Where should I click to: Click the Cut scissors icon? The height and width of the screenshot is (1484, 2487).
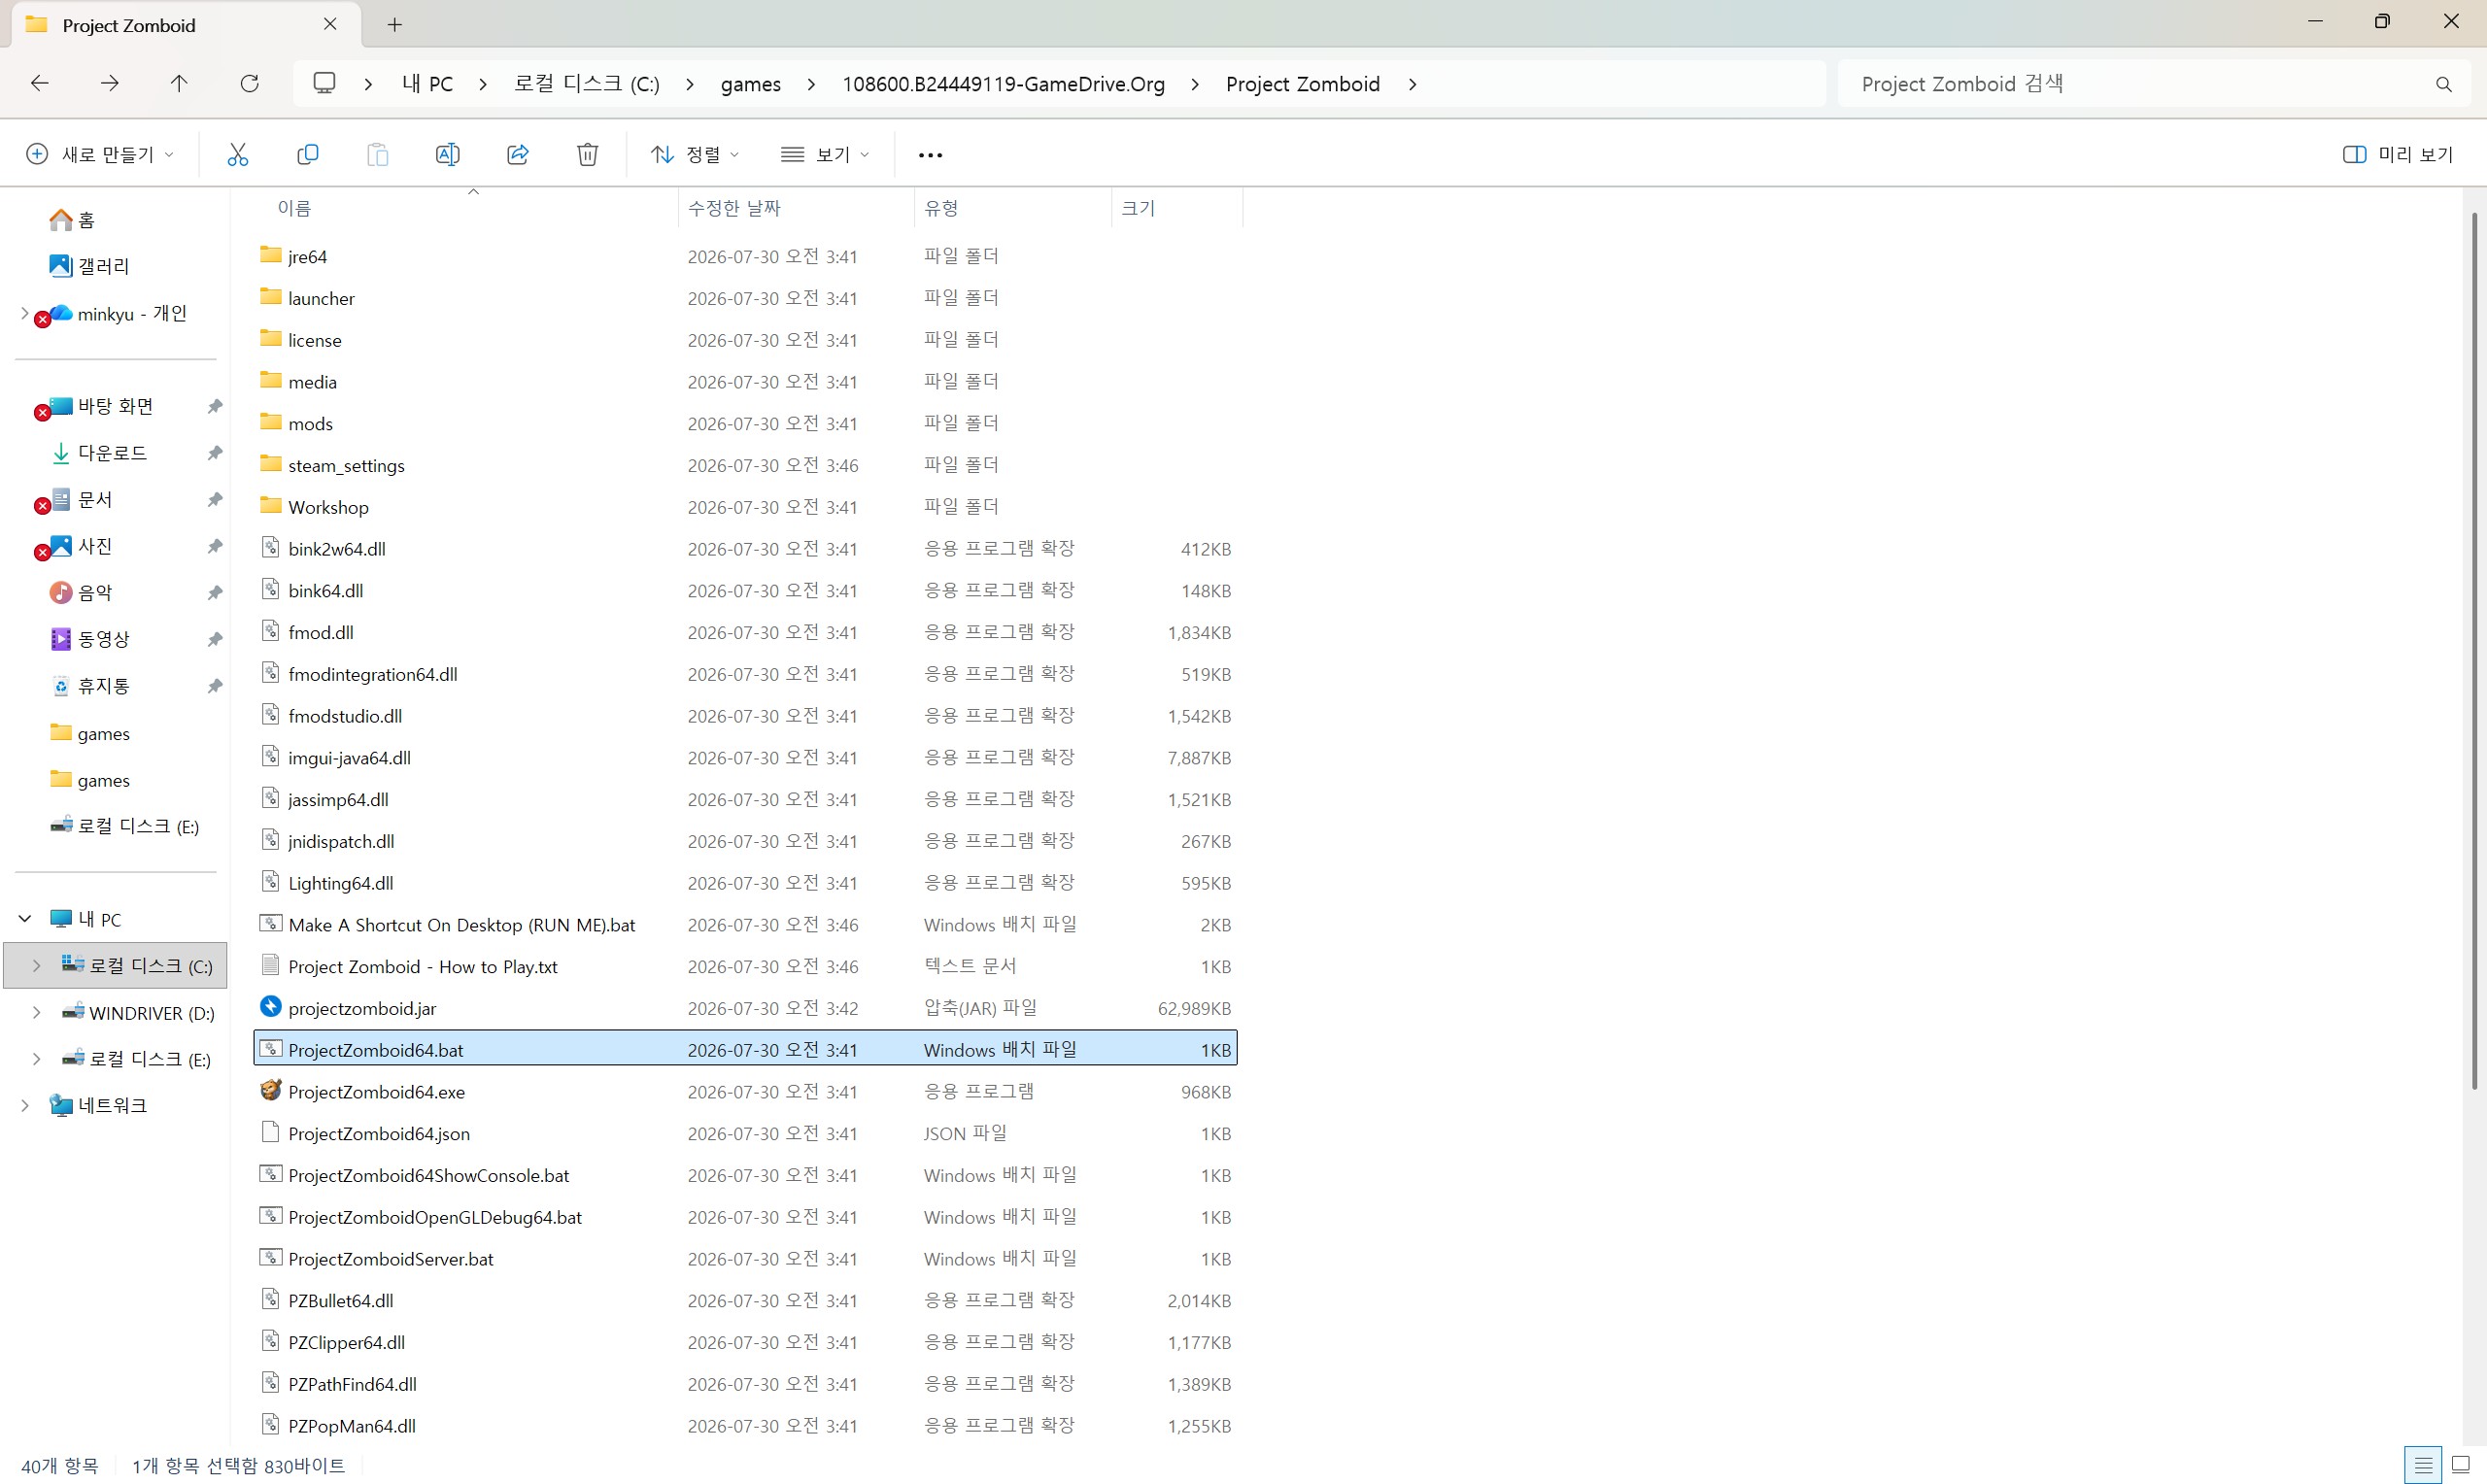237,154
